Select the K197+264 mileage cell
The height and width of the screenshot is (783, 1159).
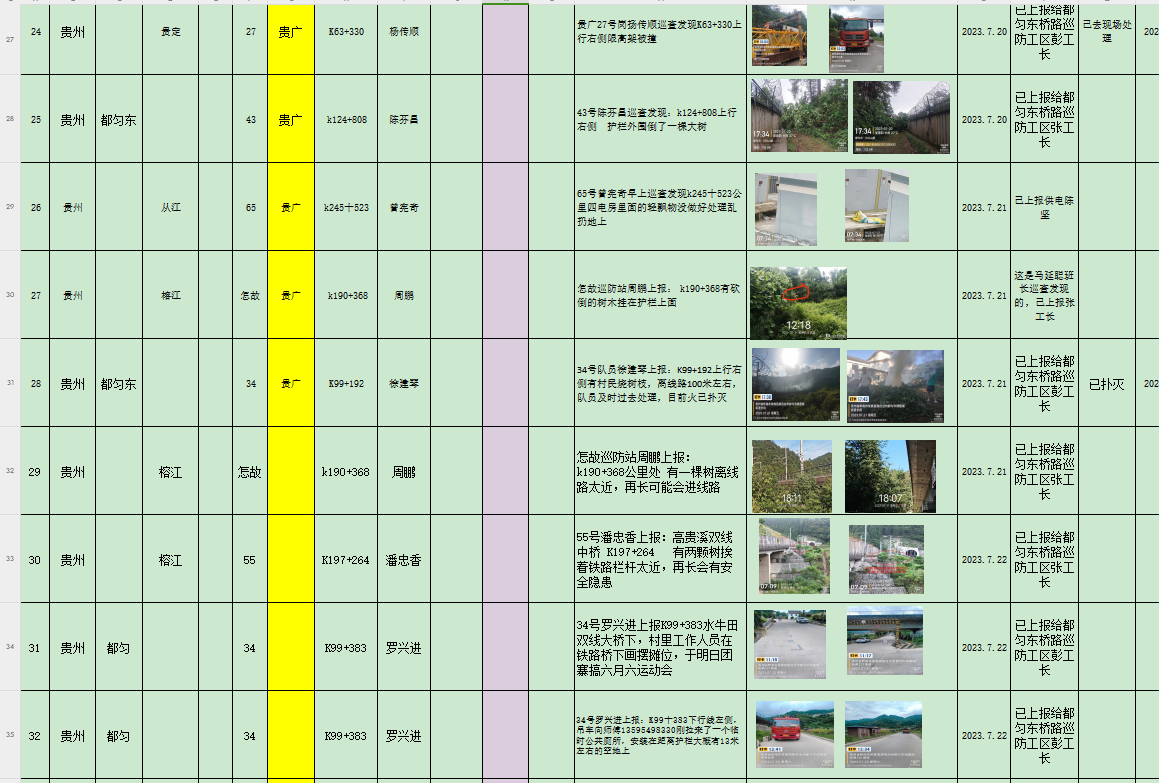coord(346,560)
